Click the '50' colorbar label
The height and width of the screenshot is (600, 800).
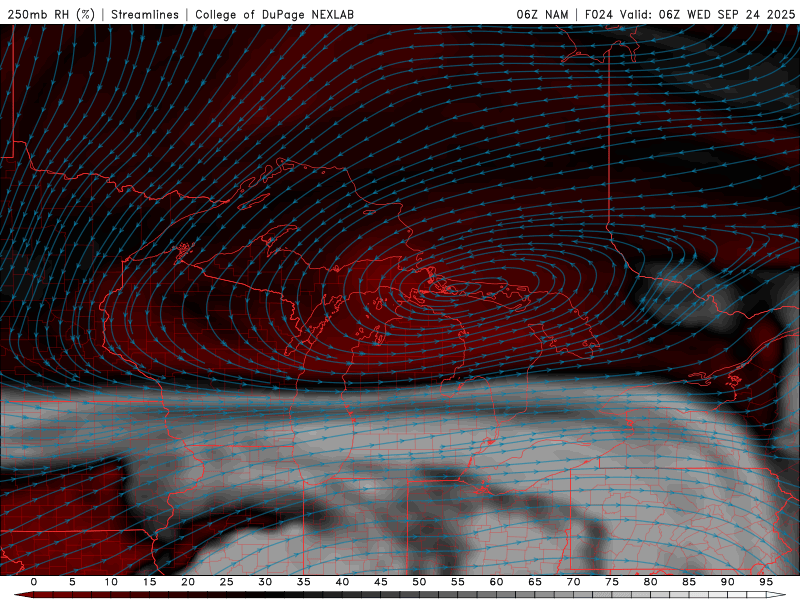419,582
